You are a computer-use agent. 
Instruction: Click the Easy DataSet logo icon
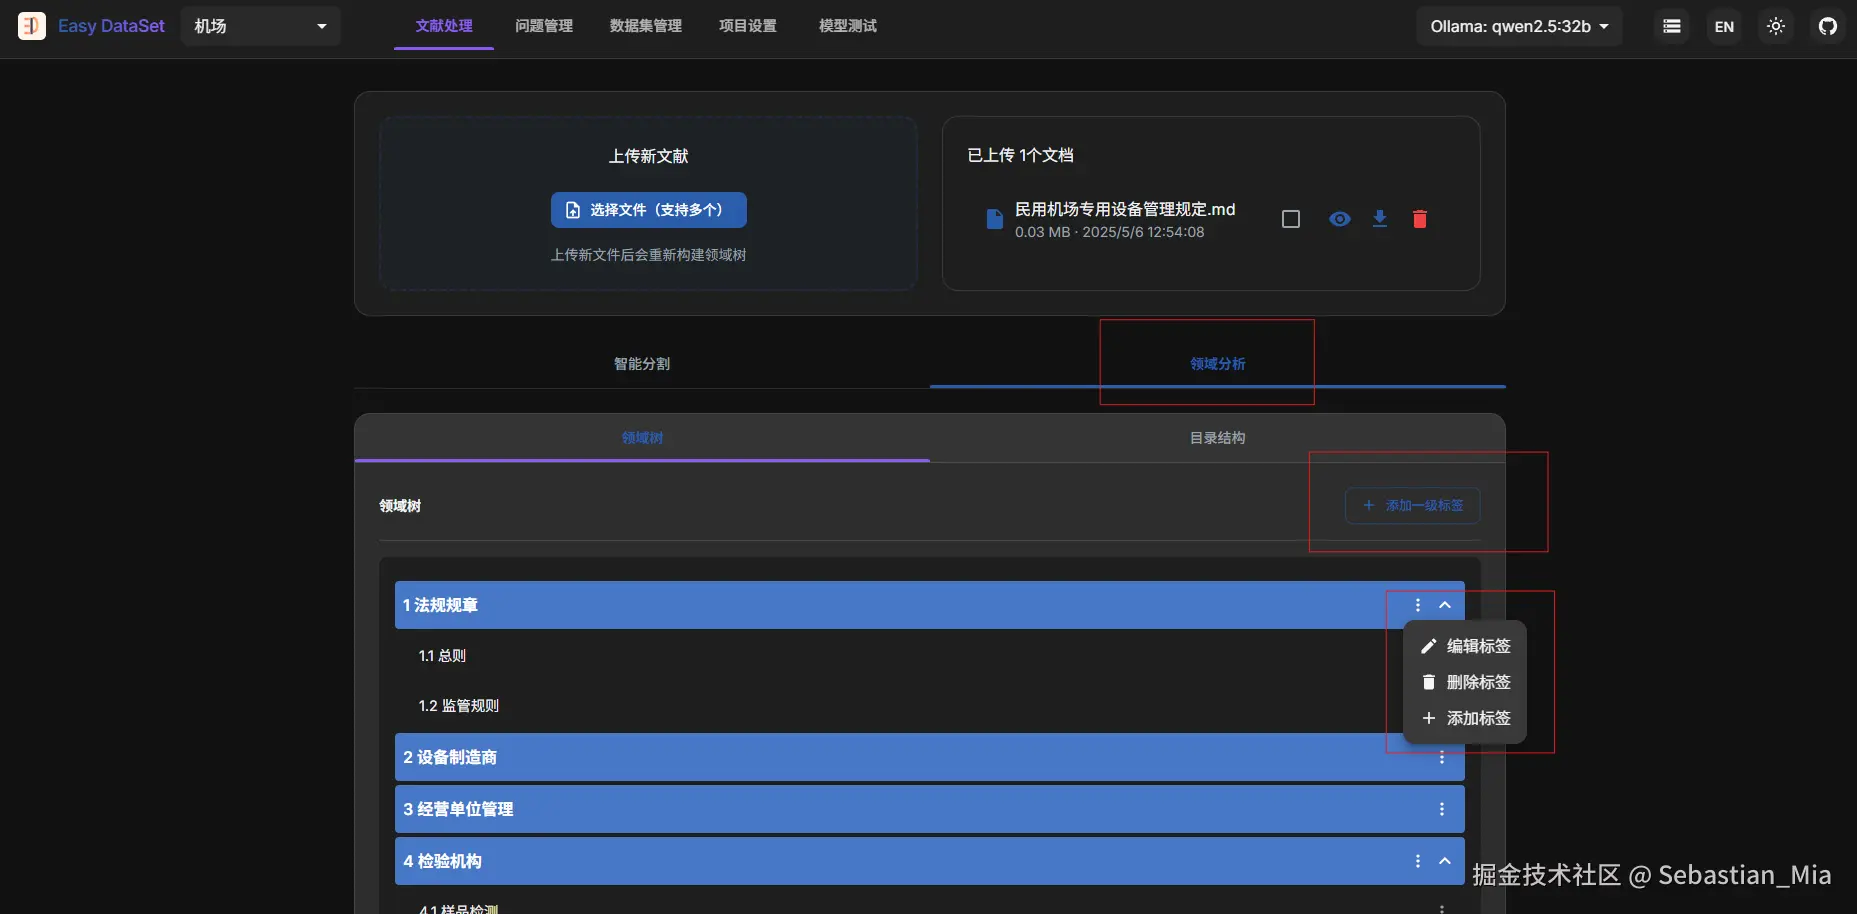(x=31, y=26)
